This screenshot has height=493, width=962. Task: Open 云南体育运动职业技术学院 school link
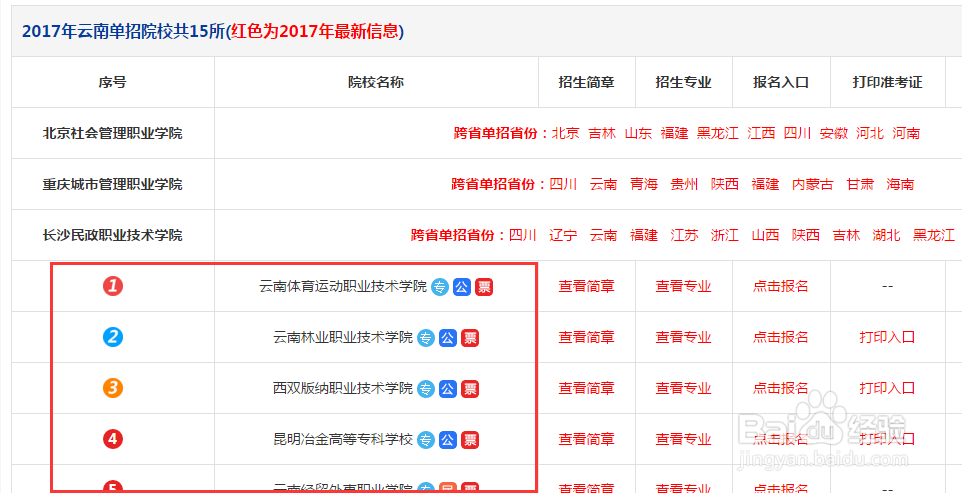pyautogui.click(x=343, y=286)
